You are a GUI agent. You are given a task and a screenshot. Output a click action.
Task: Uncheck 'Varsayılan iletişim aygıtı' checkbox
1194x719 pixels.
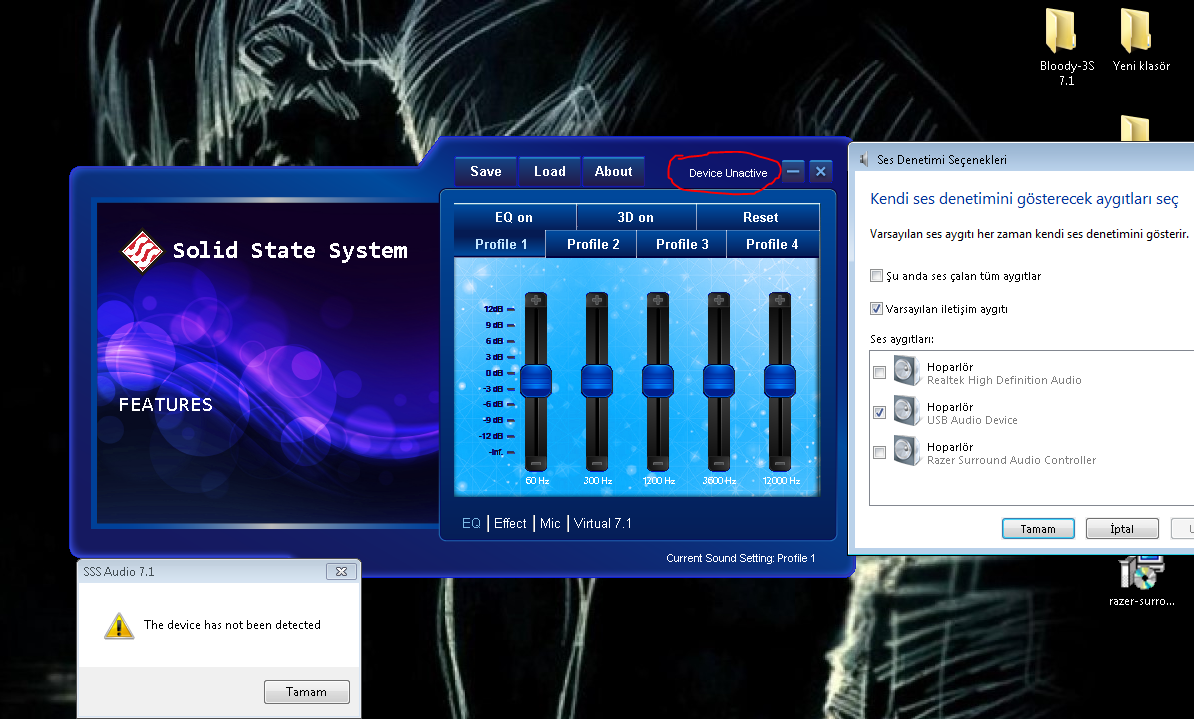(x=876, y=308)
